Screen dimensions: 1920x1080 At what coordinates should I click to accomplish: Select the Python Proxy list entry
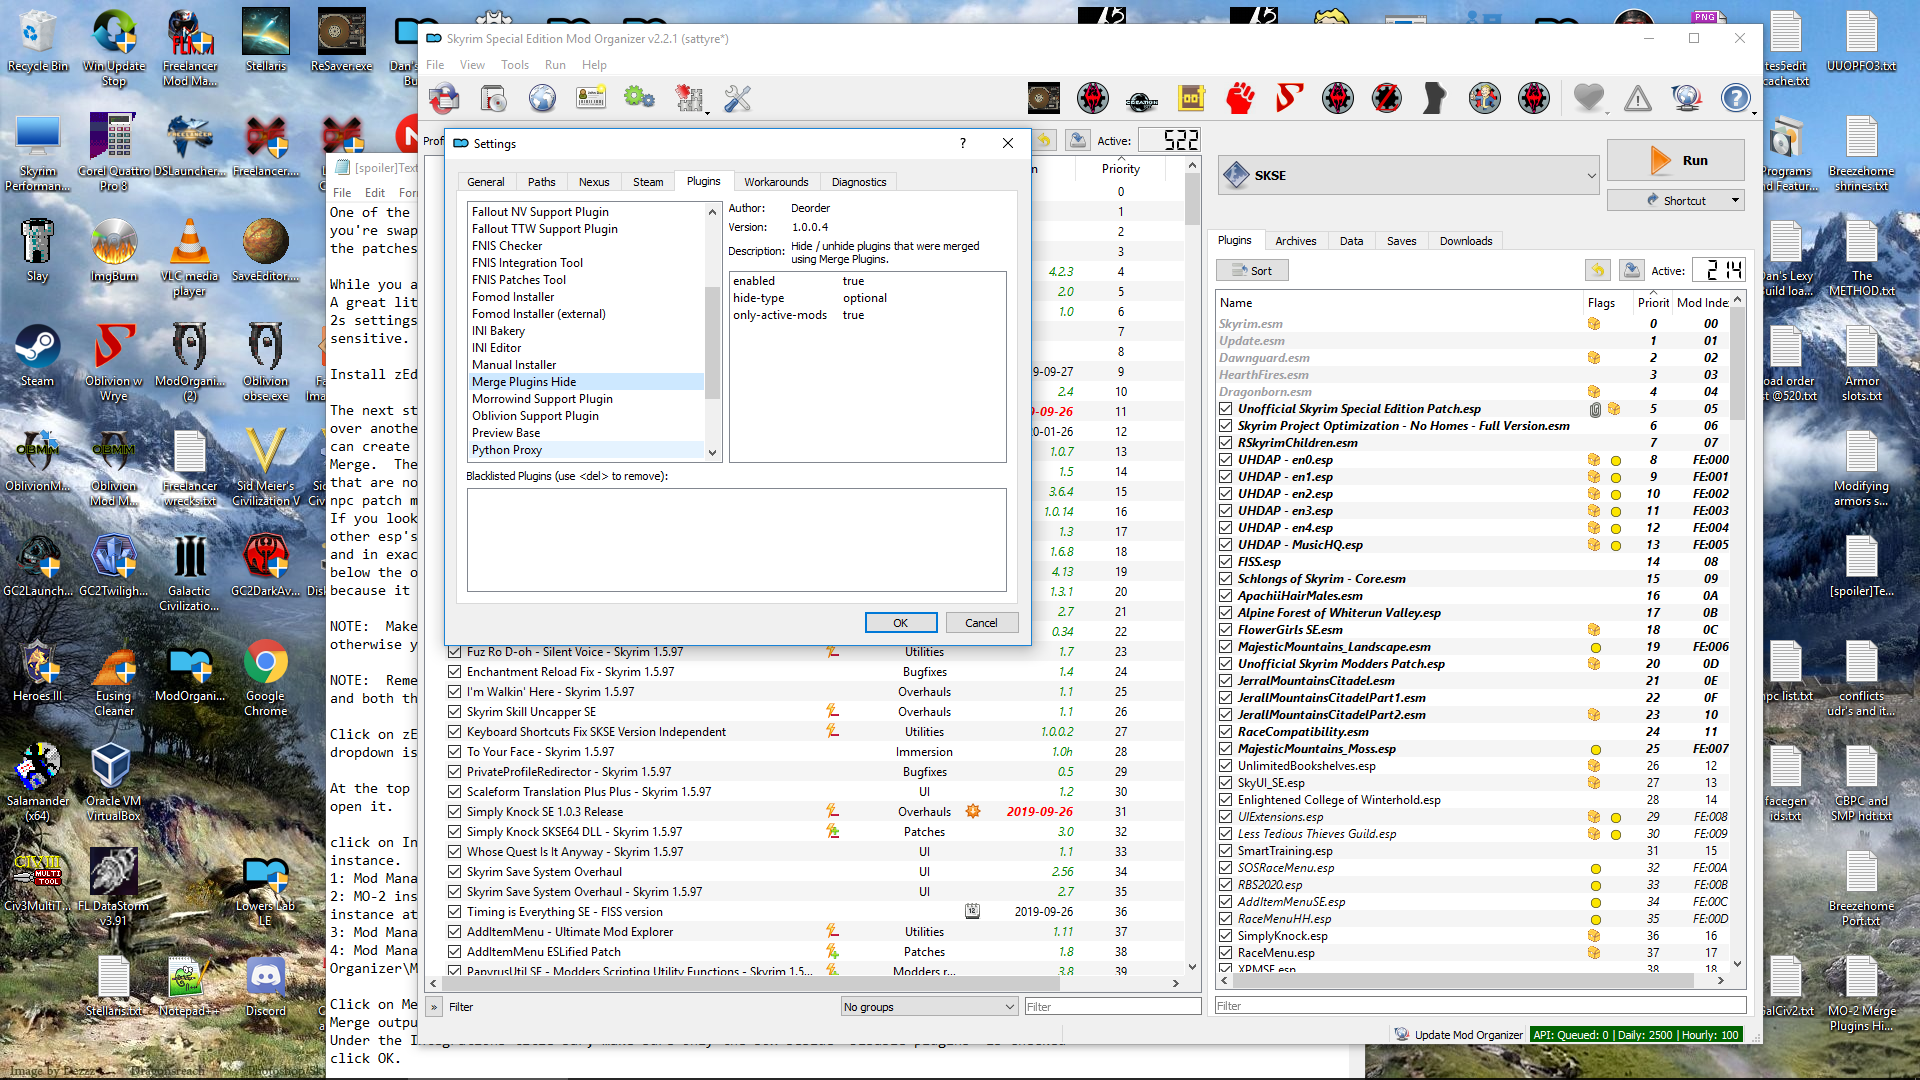[x=506, y=450]
